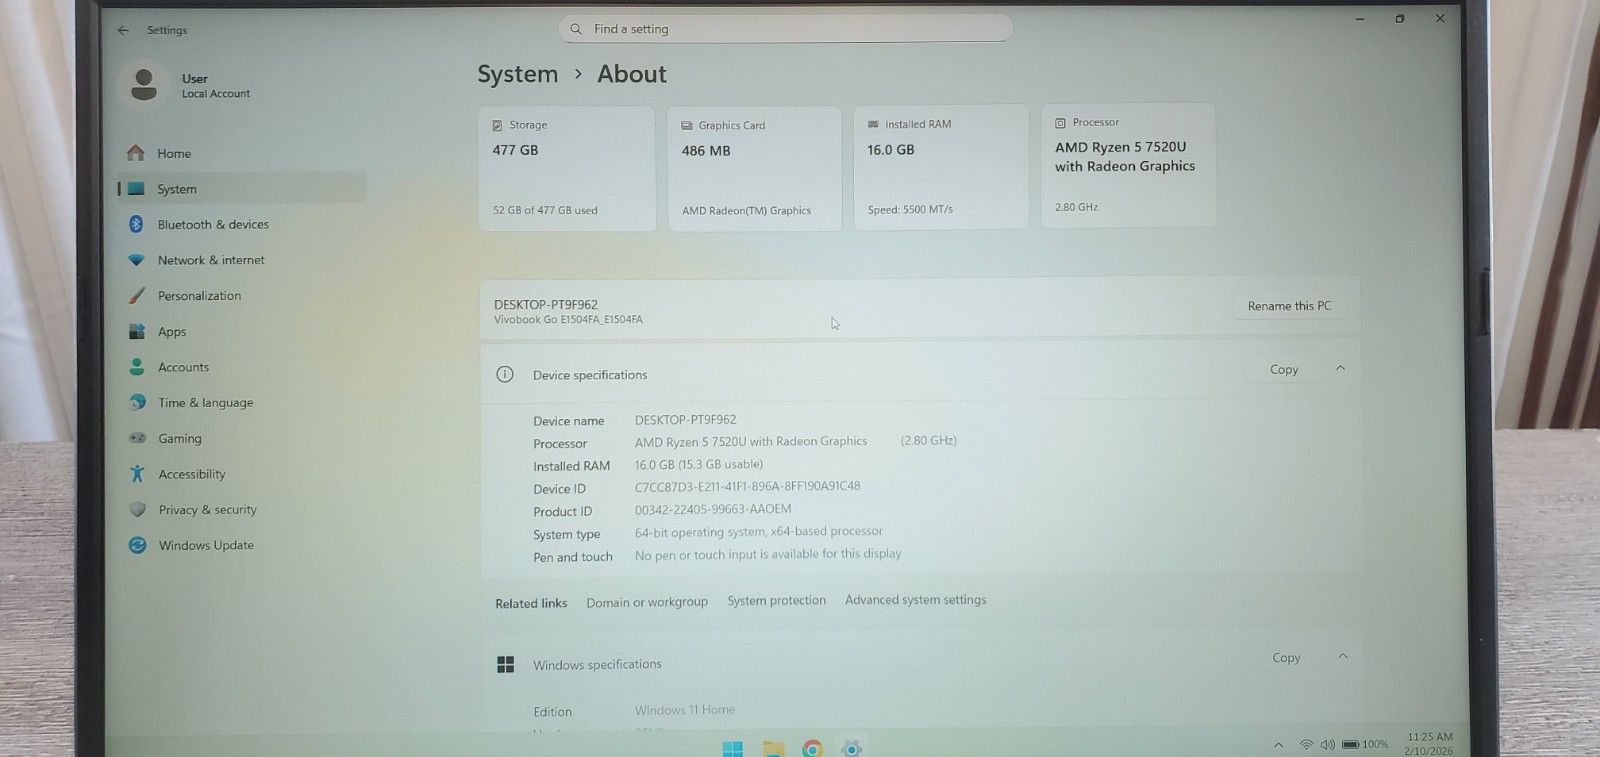
Task: Click the battery 100% indicator
Action: click(x=1365, y=745)
